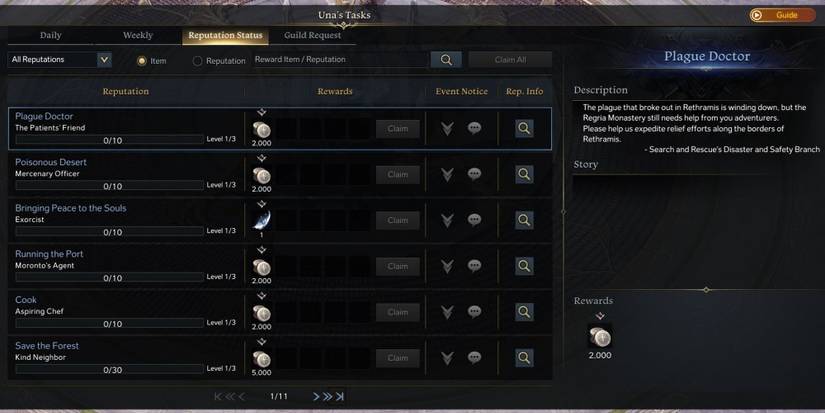Image resolution: width=825 pixels, height=413 pixels.
Task: Click the Poisonous Desert progress bar
Action: pyautogui.click(x=109, y=186)
